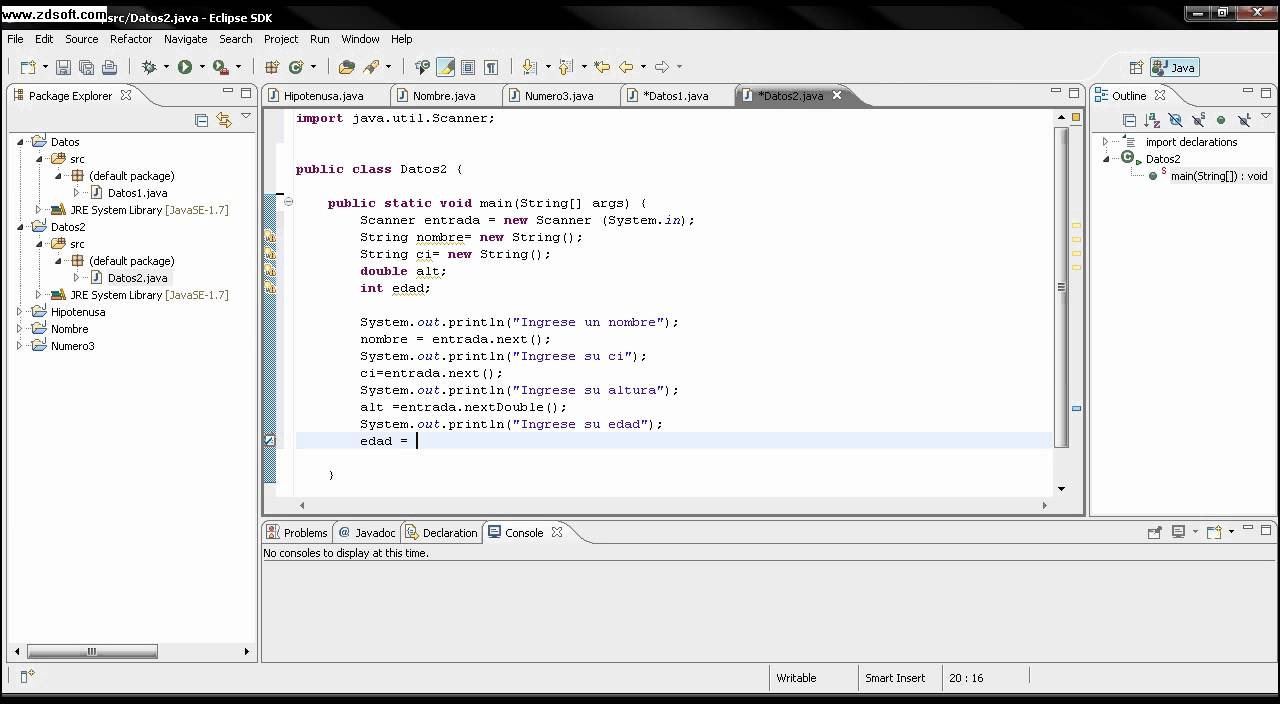Open the Window menu
The width and height of the screenshot is (1280, 704).
(x=360, y=39)
